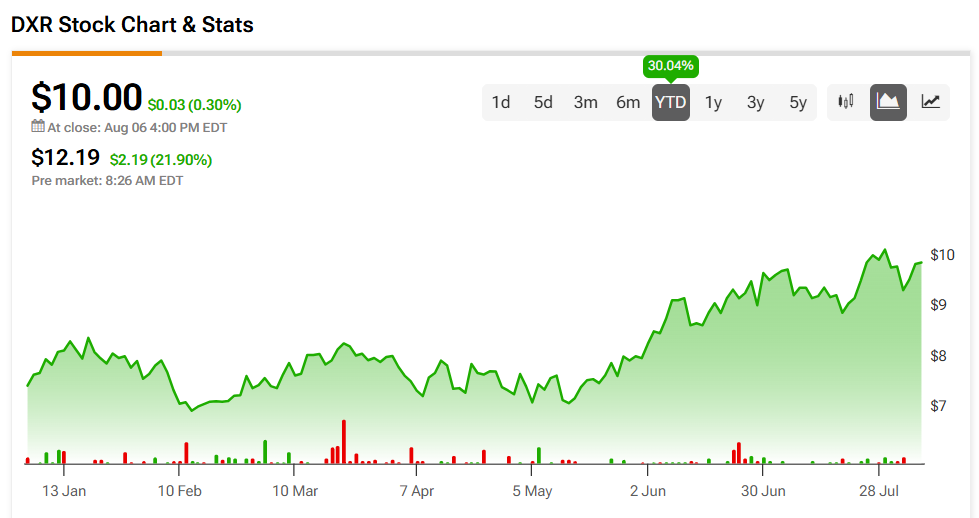
Task: Switch to candlestick chart view
Action: click(x=847, y=102)
